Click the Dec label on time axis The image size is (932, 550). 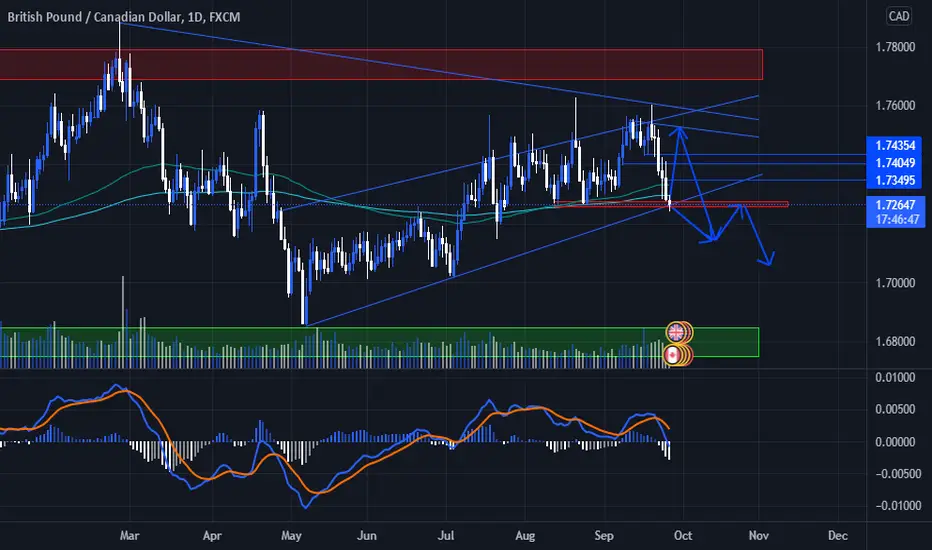point(838,536)
